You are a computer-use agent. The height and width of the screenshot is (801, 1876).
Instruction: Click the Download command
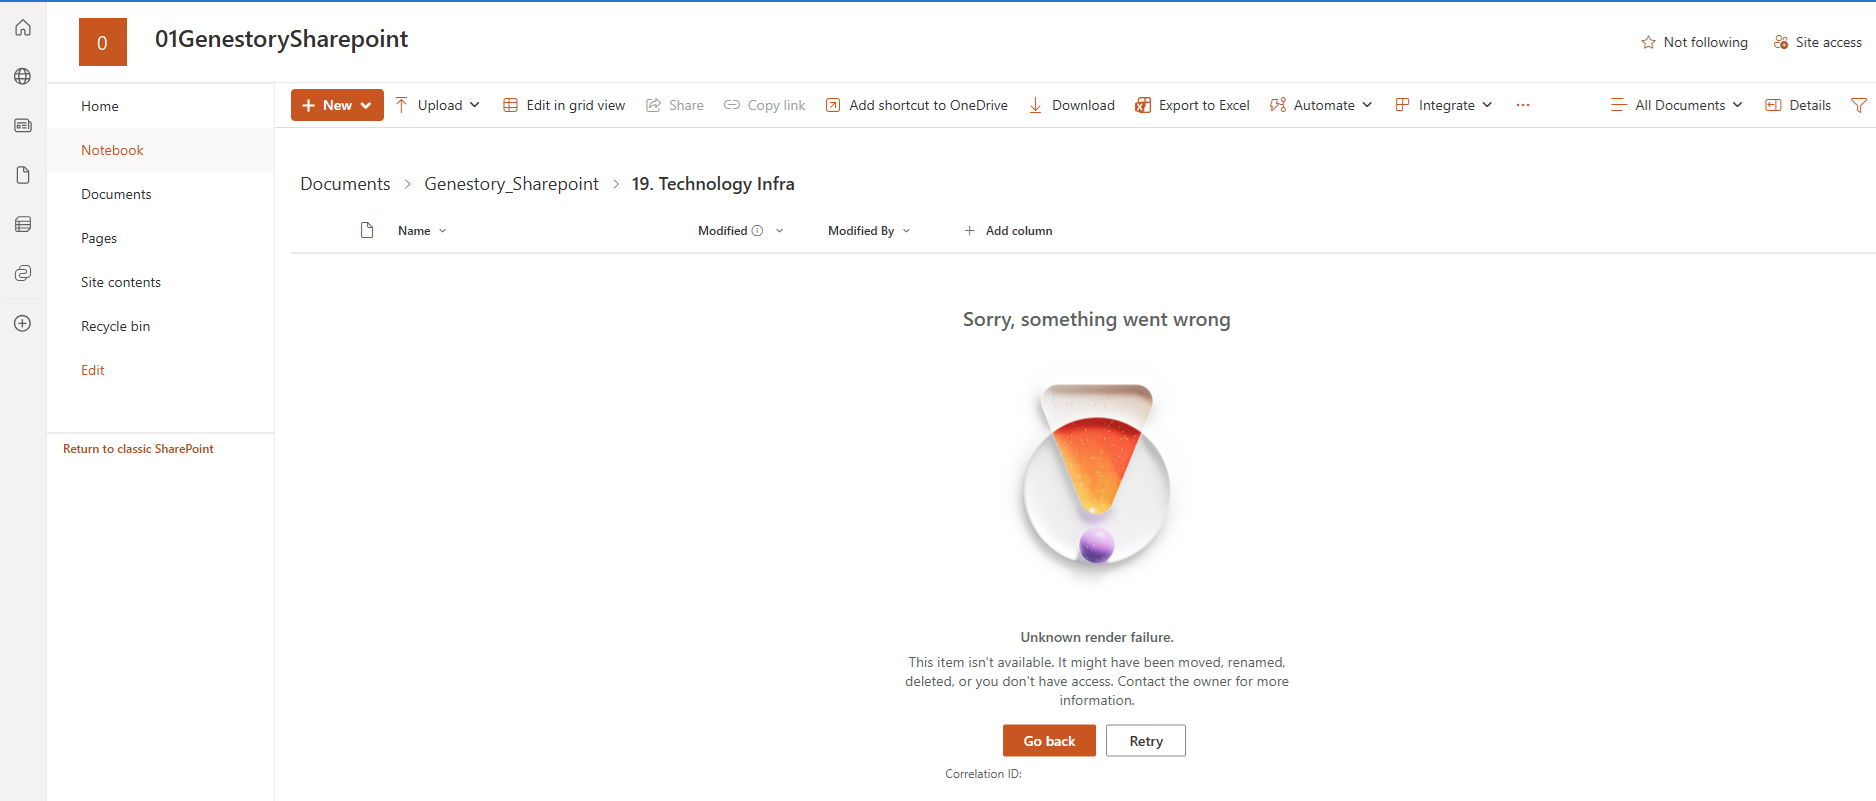point(1071,105)
